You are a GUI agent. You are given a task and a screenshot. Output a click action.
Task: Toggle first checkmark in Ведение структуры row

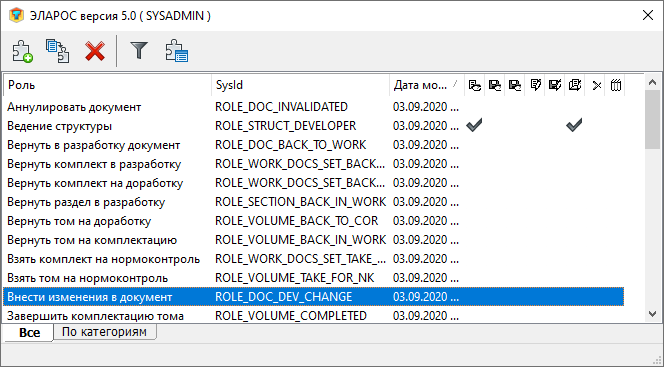coord(474,125)
